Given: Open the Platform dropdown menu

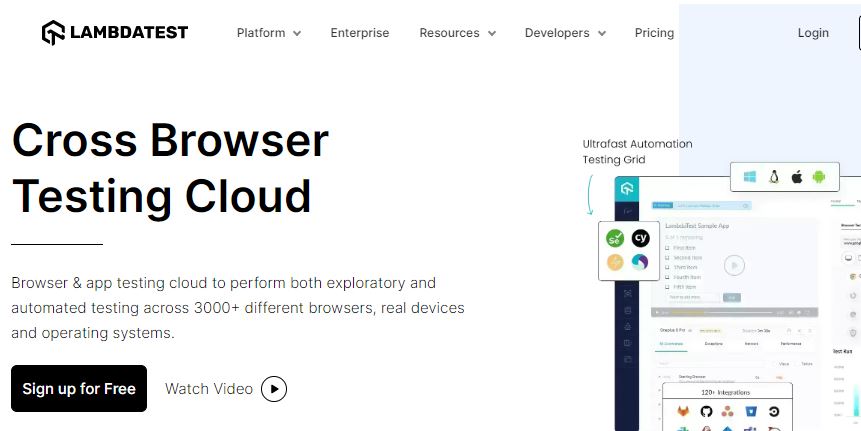Looking at the screenshot, I should [269, 33].
